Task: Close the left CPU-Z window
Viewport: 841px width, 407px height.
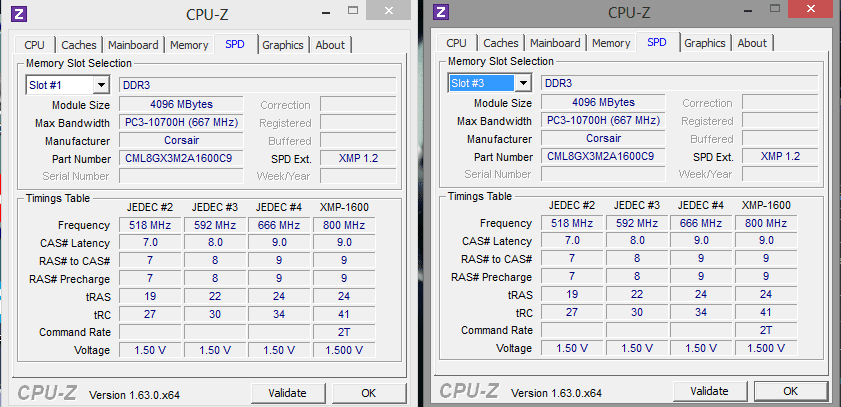Action: point(389,10)
